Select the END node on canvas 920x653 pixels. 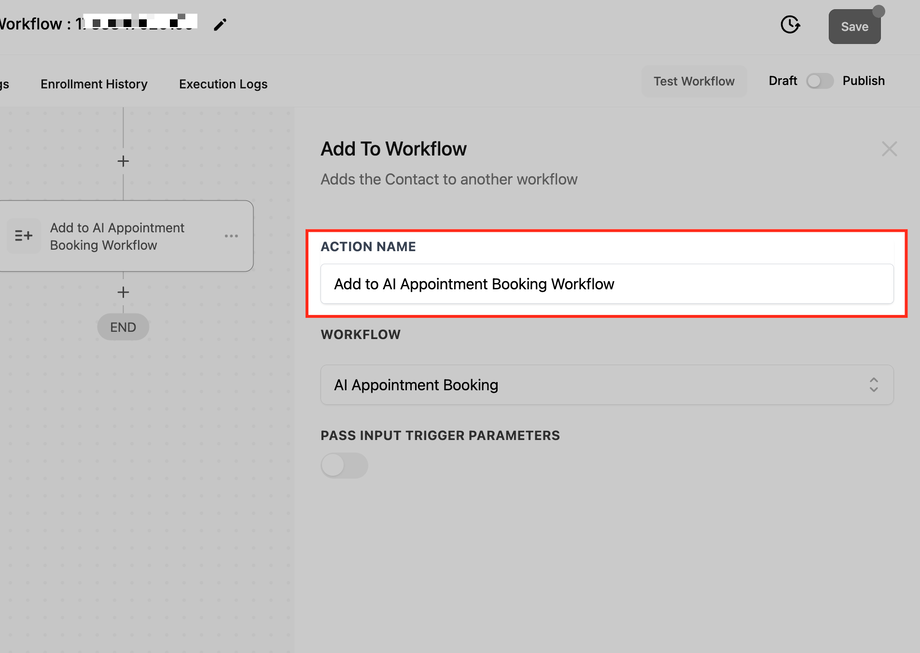123,327
